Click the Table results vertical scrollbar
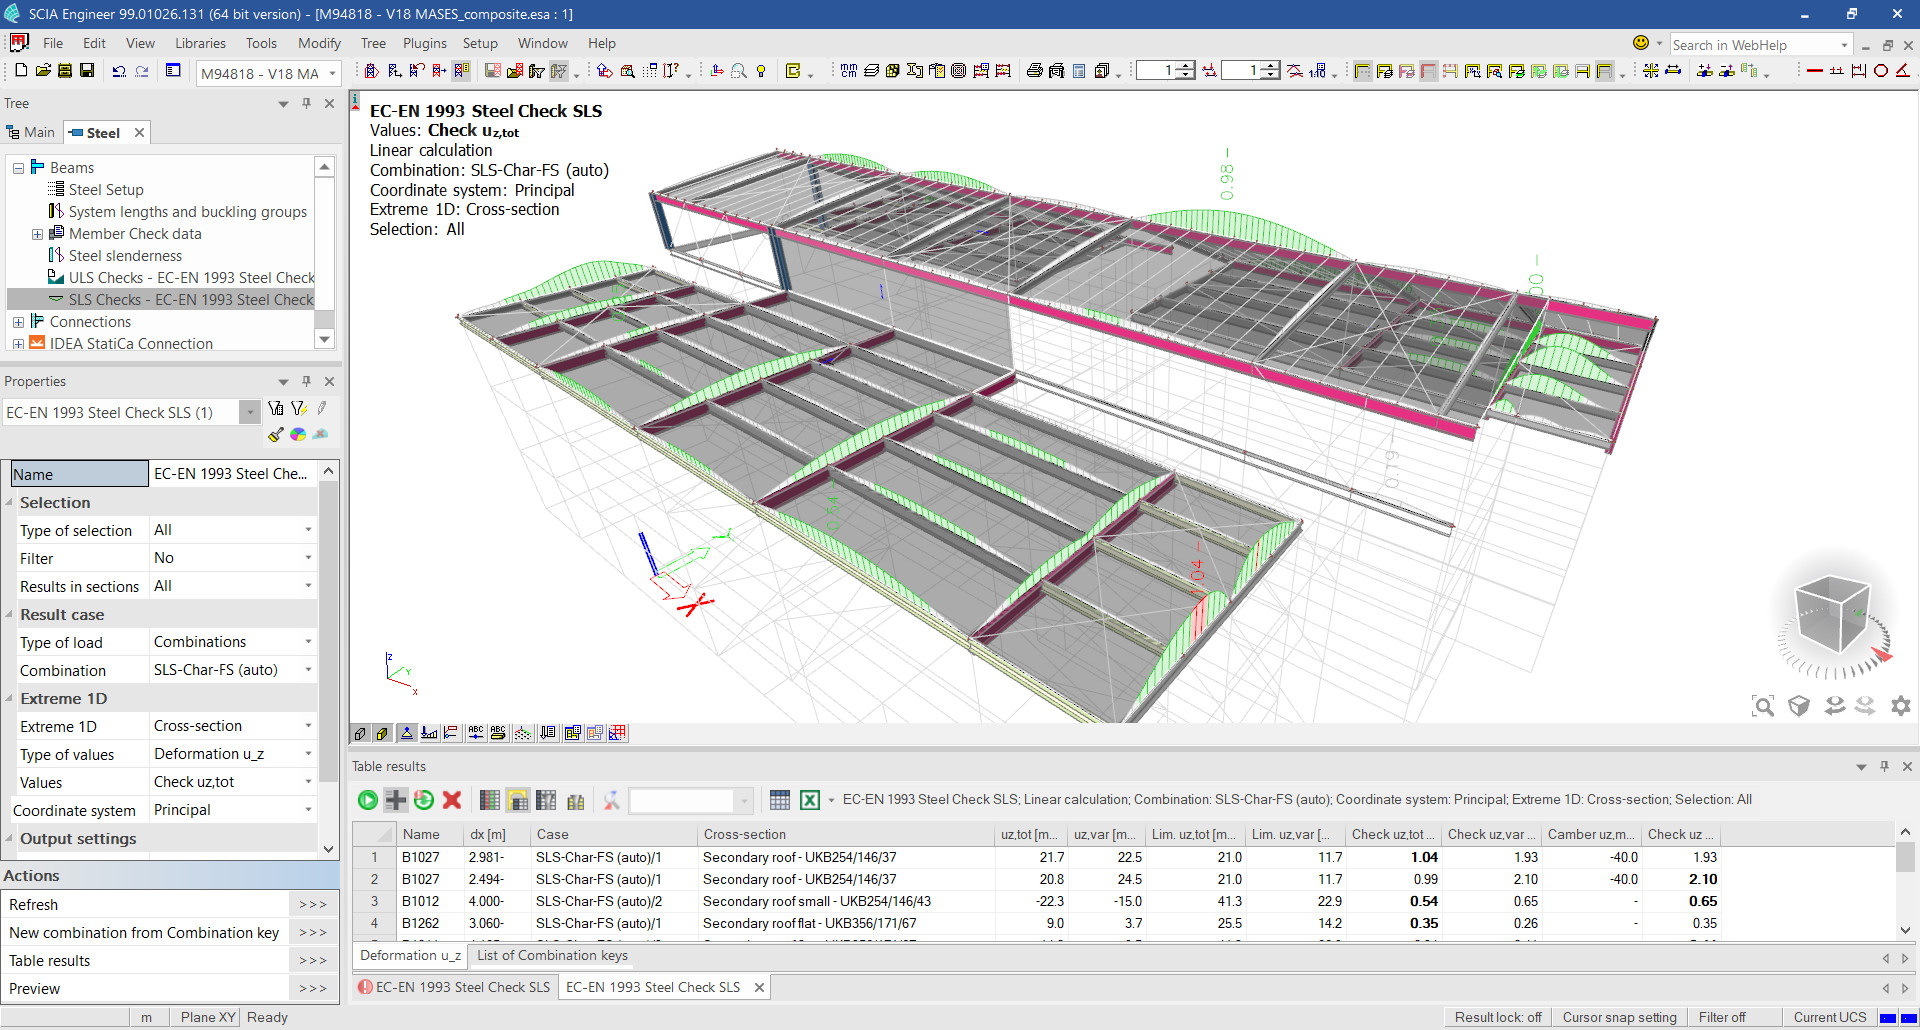This screenshot has height=1030, width=1920. (x=1905, y=883)
